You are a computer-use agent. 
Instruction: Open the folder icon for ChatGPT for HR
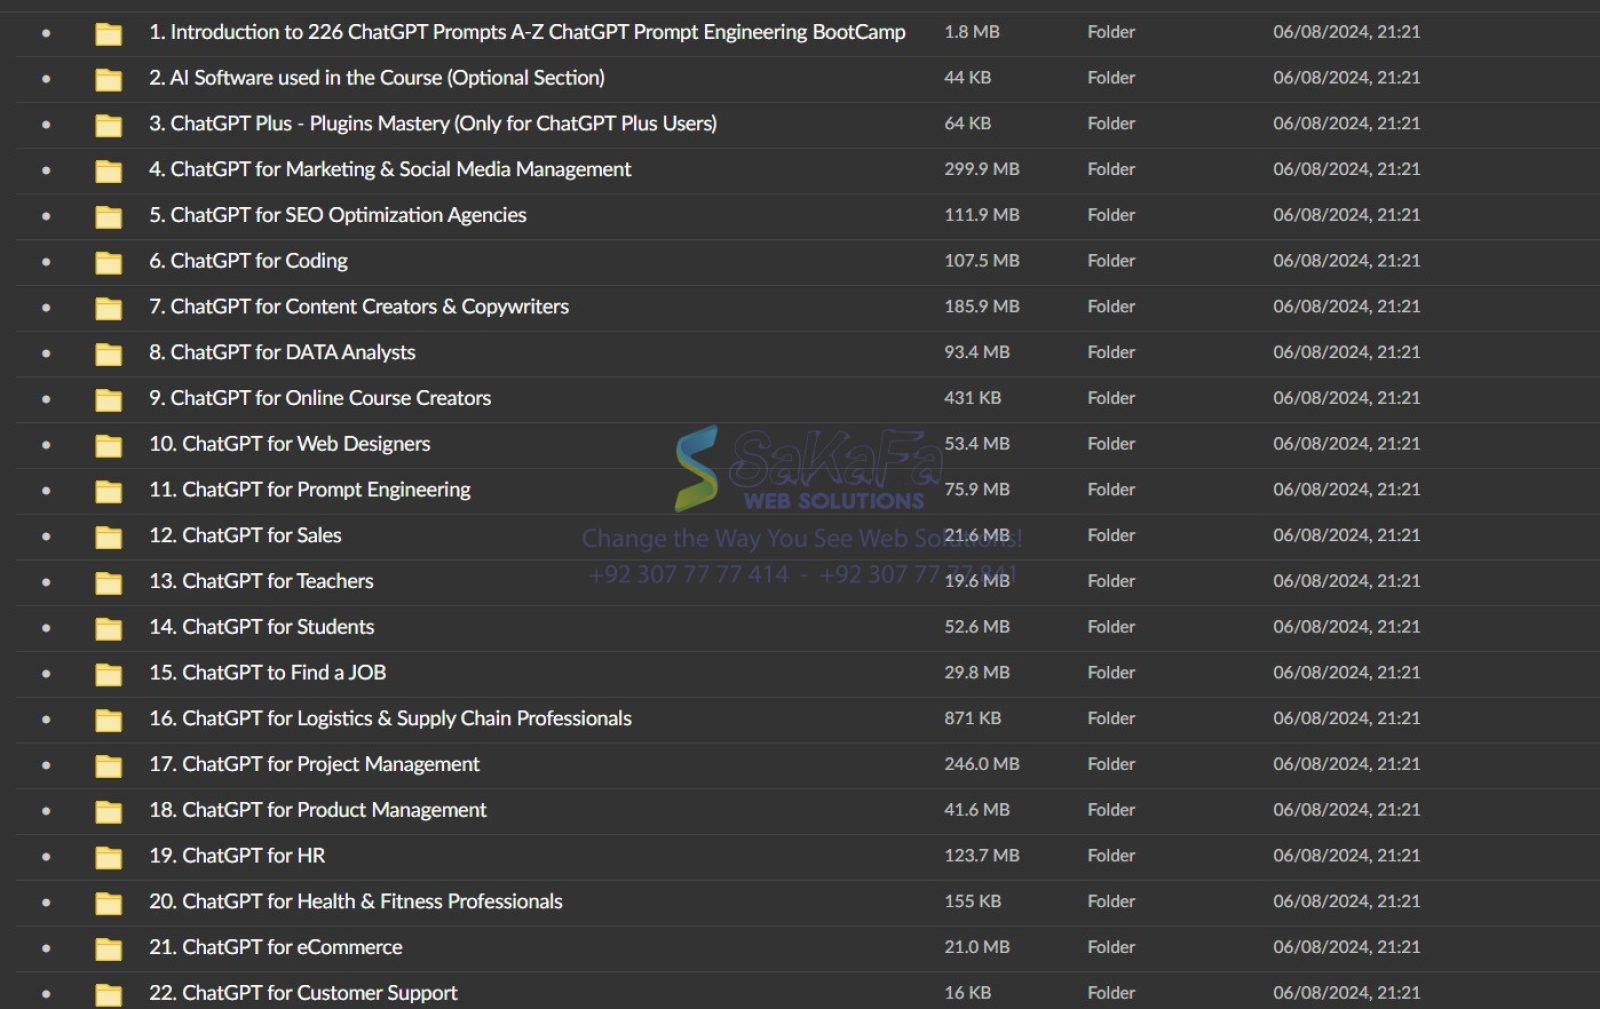(107, 856)
